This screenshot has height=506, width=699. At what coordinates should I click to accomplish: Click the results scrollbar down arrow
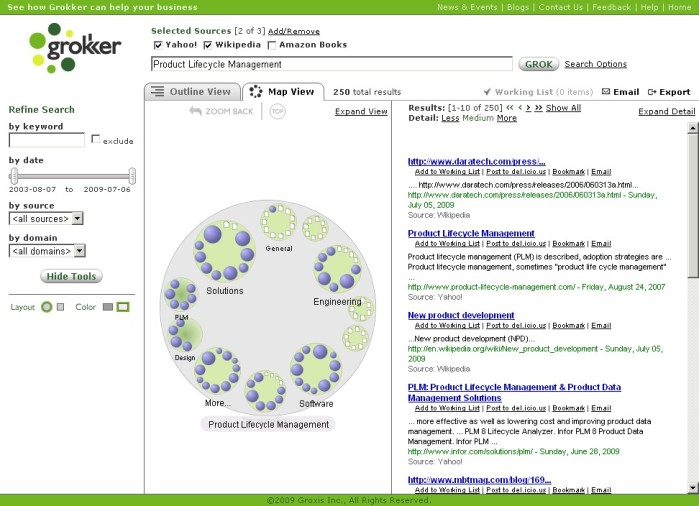(692, 488)
